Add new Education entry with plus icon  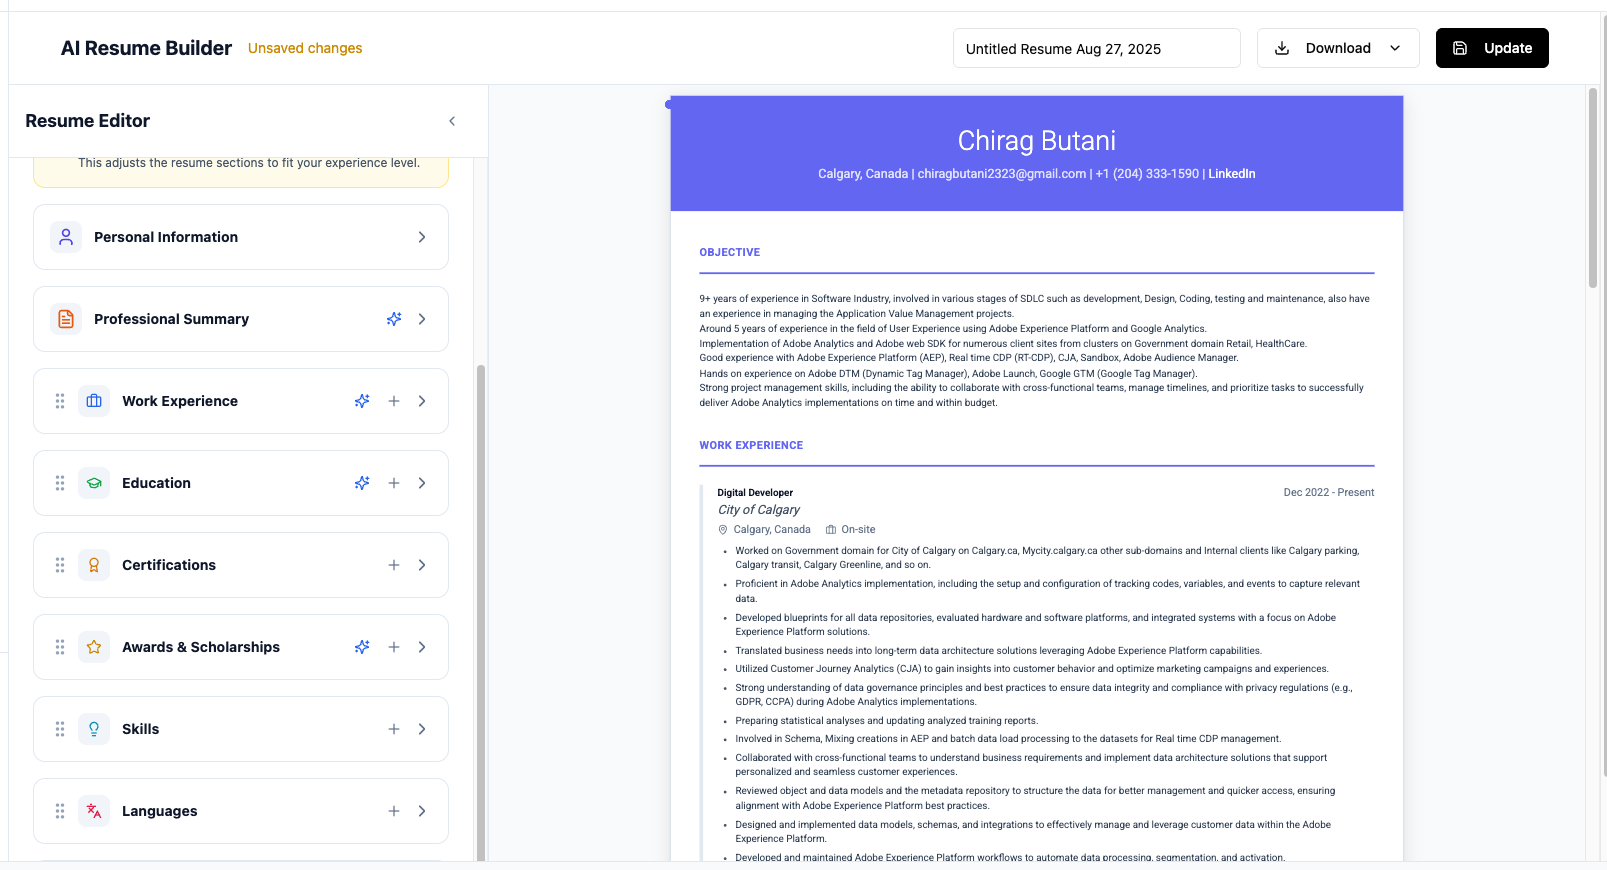click(394, 483)
